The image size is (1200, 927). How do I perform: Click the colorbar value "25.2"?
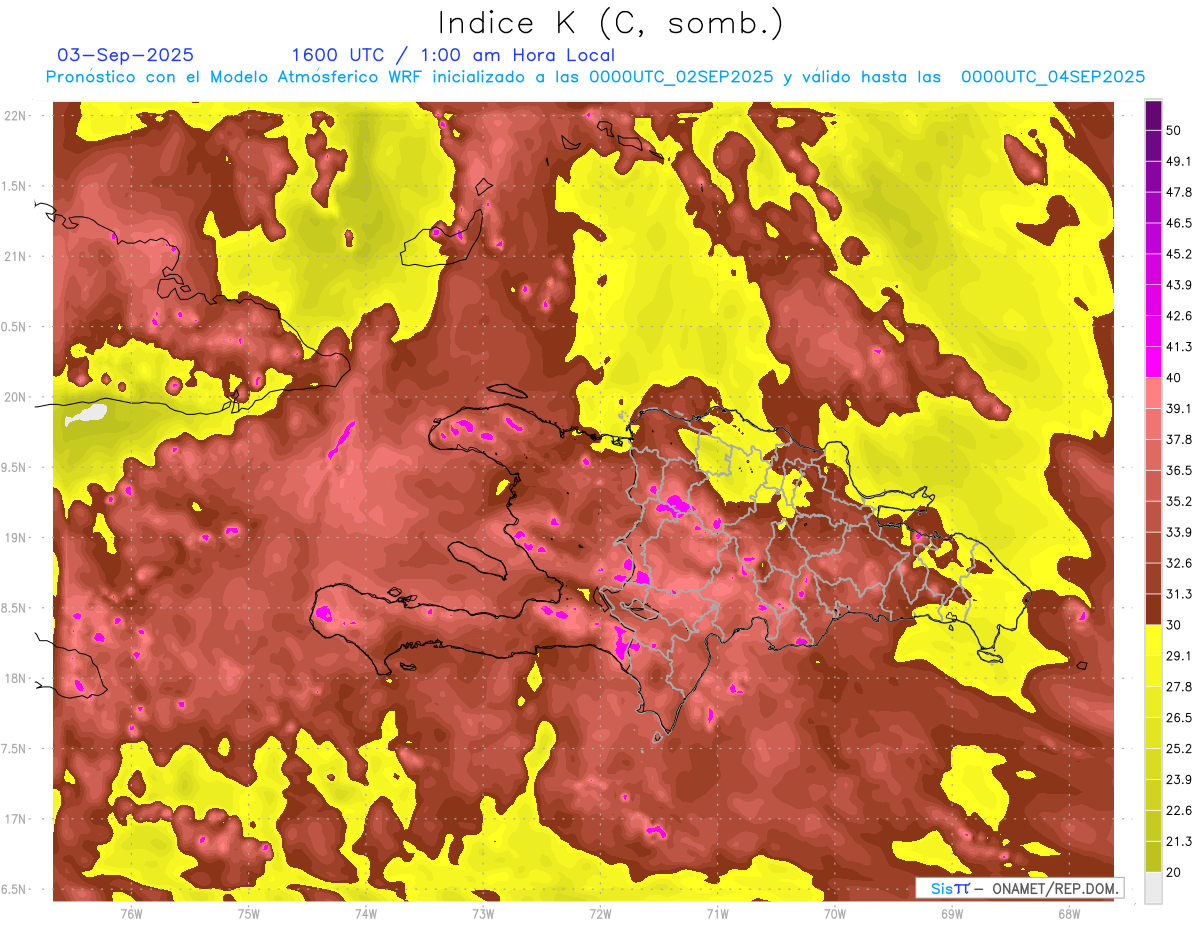pyautogui.click(x=1178, y=749)
